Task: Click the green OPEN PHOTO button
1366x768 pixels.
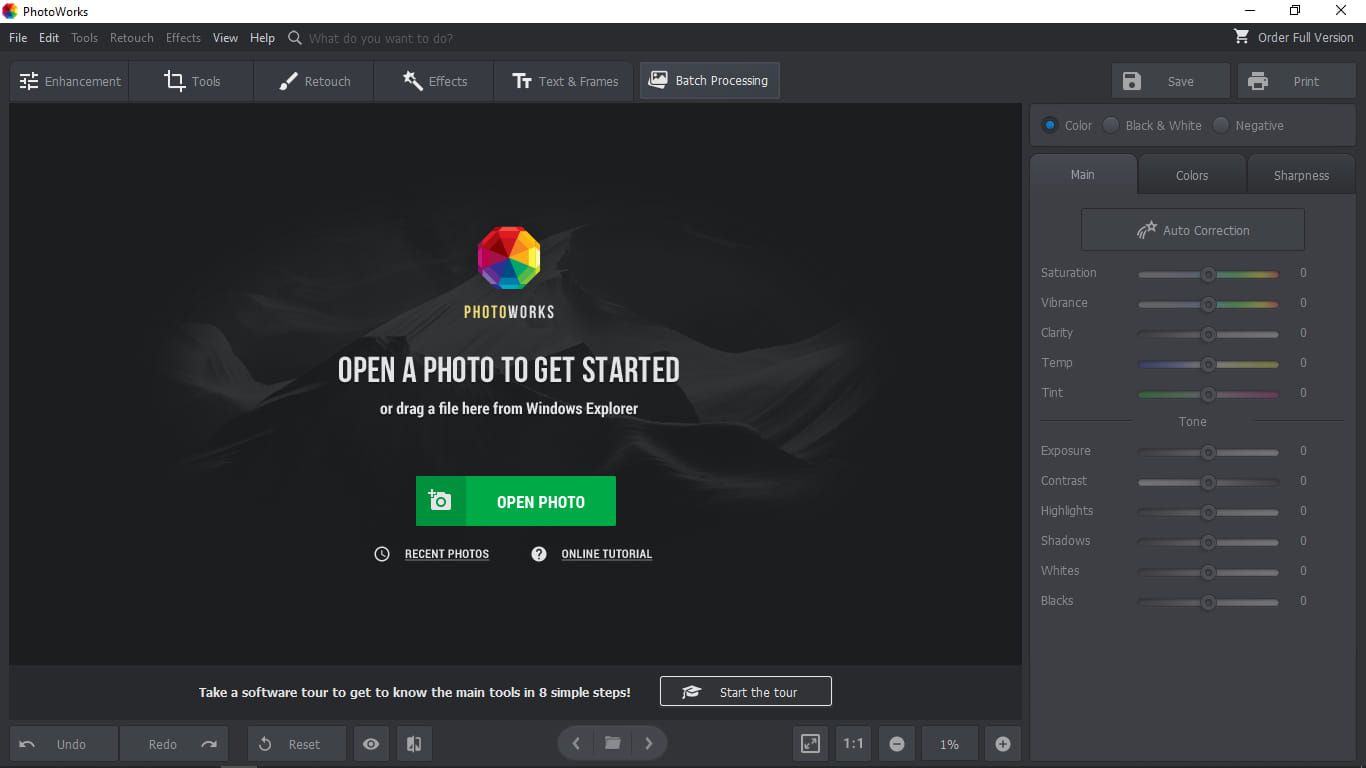Action: (516, 501)
